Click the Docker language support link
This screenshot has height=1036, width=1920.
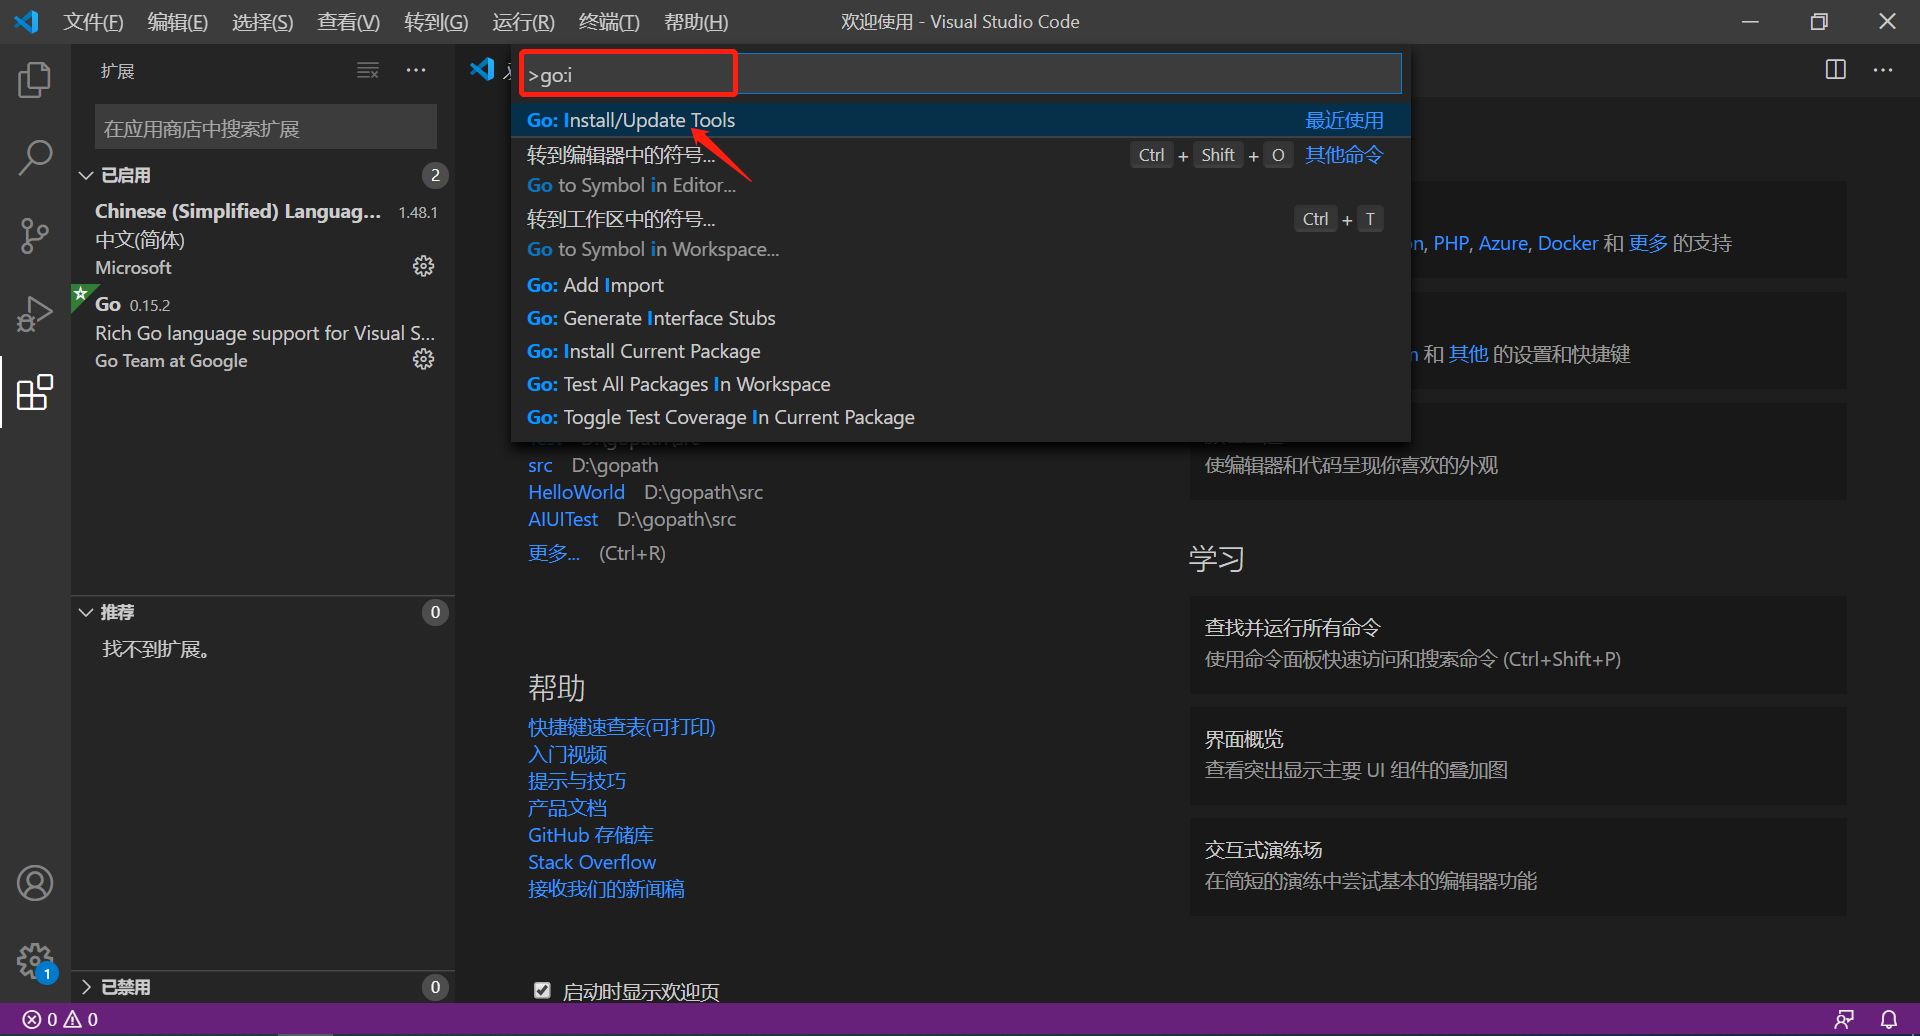click(x=1567, y=243)
